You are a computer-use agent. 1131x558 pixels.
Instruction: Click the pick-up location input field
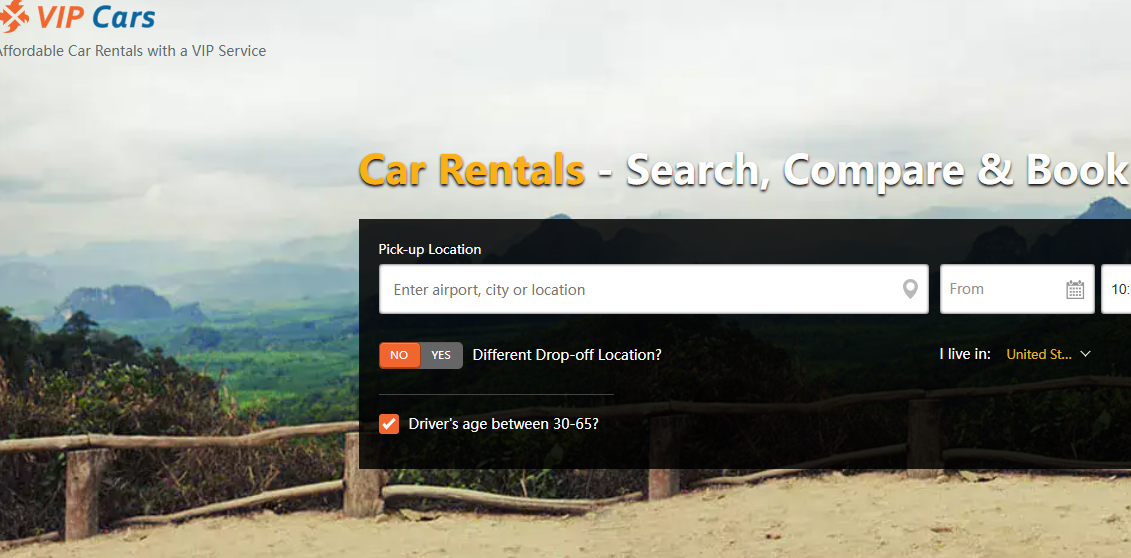[x=653, y=289]
